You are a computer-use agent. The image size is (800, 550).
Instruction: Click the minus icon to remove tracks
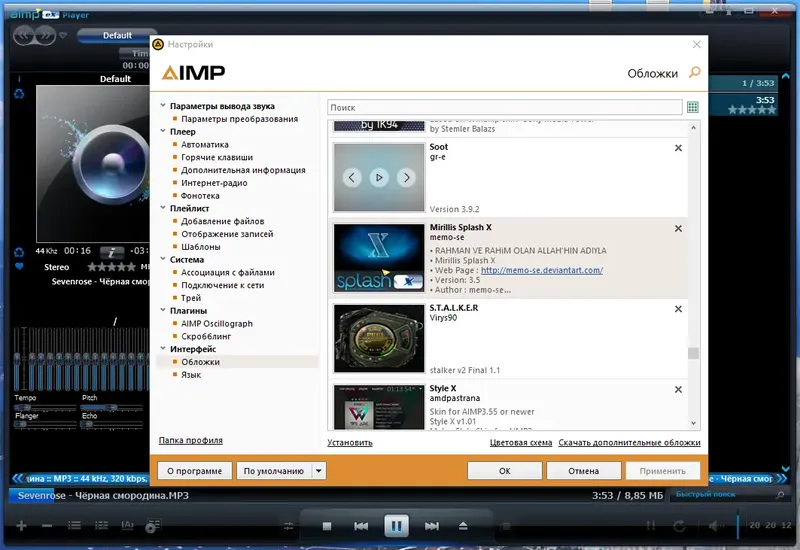click(47, 526)
